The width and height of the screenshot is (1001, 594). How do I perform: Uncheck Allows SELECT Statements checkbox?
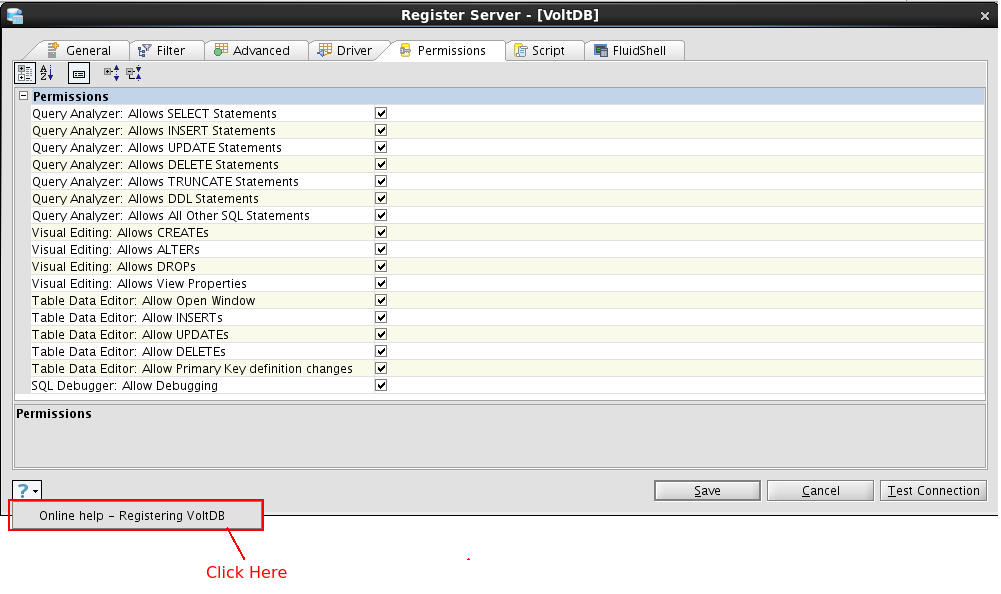coord(381,113)
